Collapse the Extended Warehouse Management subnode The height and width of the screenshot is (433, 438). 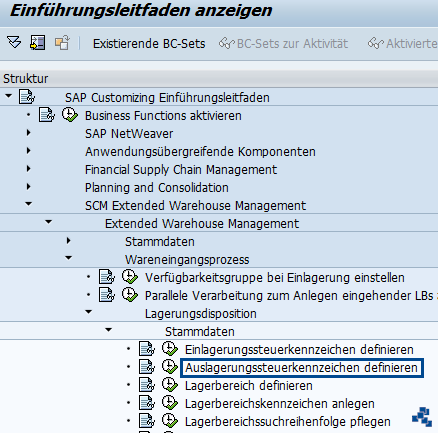tap(49, 222)
